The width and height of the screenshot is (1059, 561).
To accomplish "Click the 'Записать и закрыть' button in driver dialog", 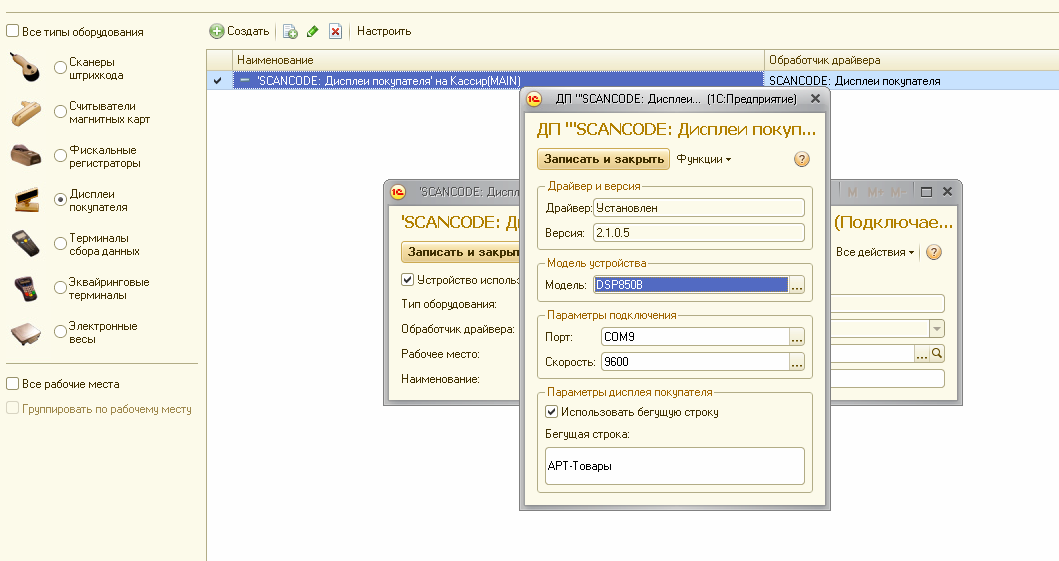I will tap(603, 159).
